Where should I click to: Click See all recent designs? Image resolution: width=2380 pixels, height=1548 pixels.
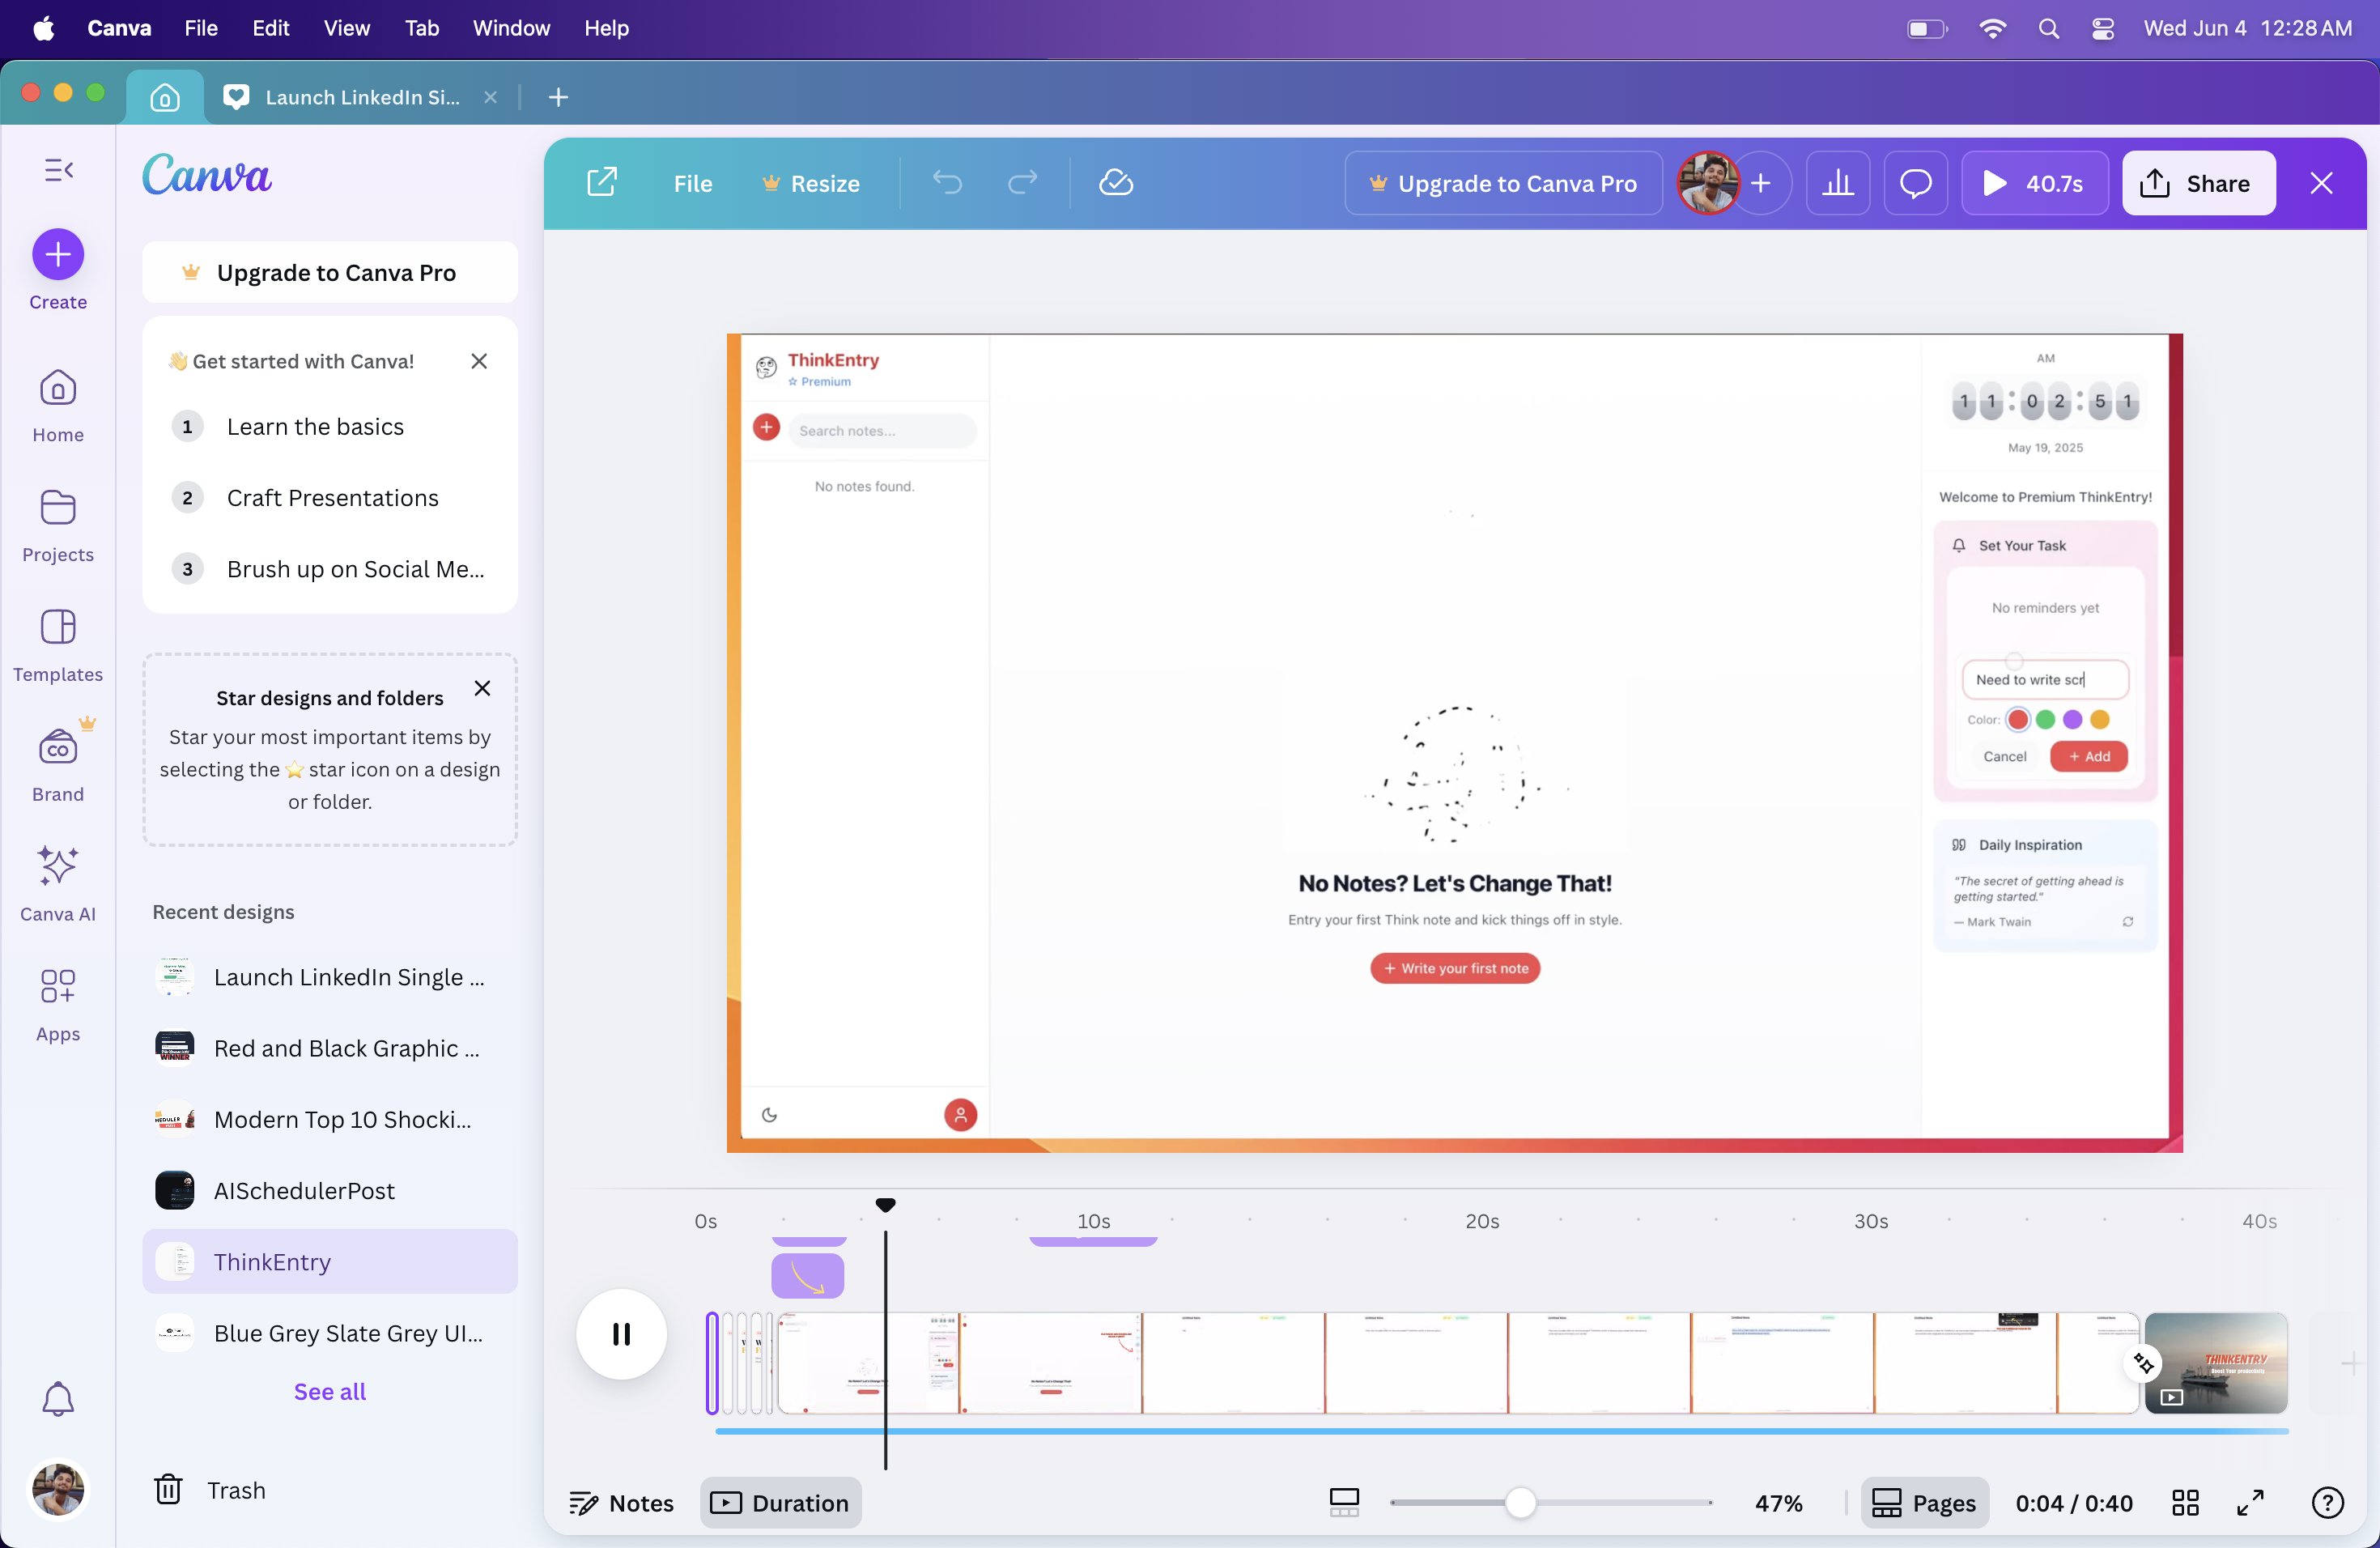pos(330,1391)
